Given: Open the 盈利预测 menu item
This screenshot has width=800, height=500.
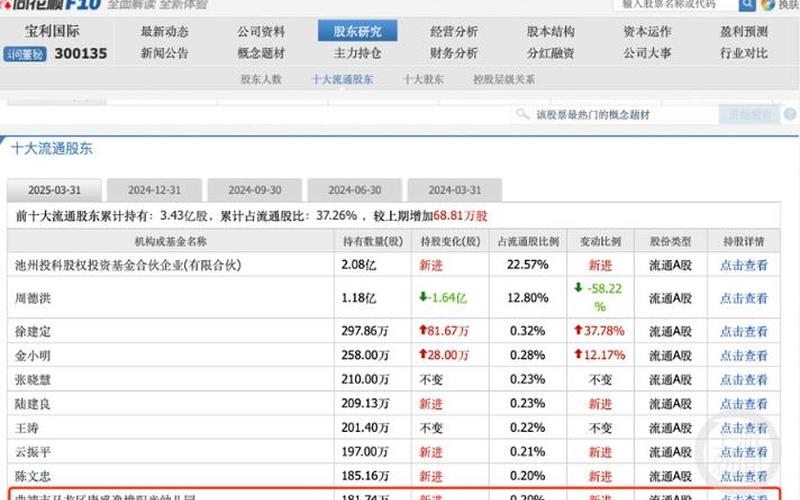Looking at the screenshot, I should click(744, 32).
